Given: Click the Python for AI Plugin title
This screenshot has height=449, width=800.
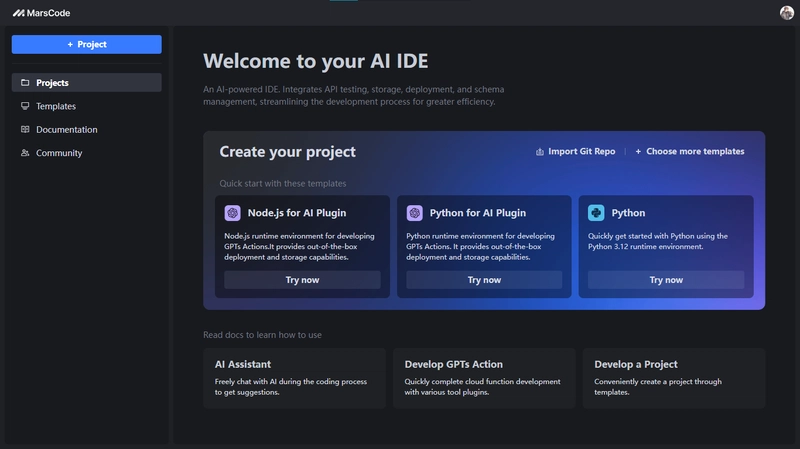Looking at the screenshot, I should coord(478,213).
